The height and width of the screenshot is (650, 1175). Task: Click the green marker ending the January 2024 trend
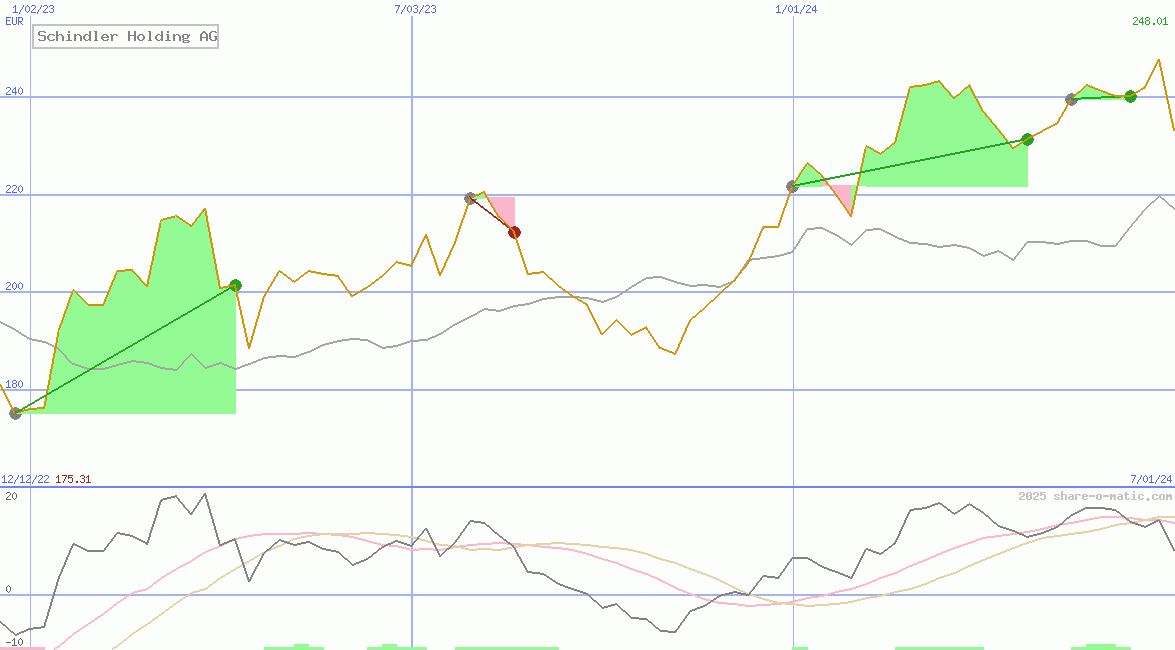(x=1026, y=140)
